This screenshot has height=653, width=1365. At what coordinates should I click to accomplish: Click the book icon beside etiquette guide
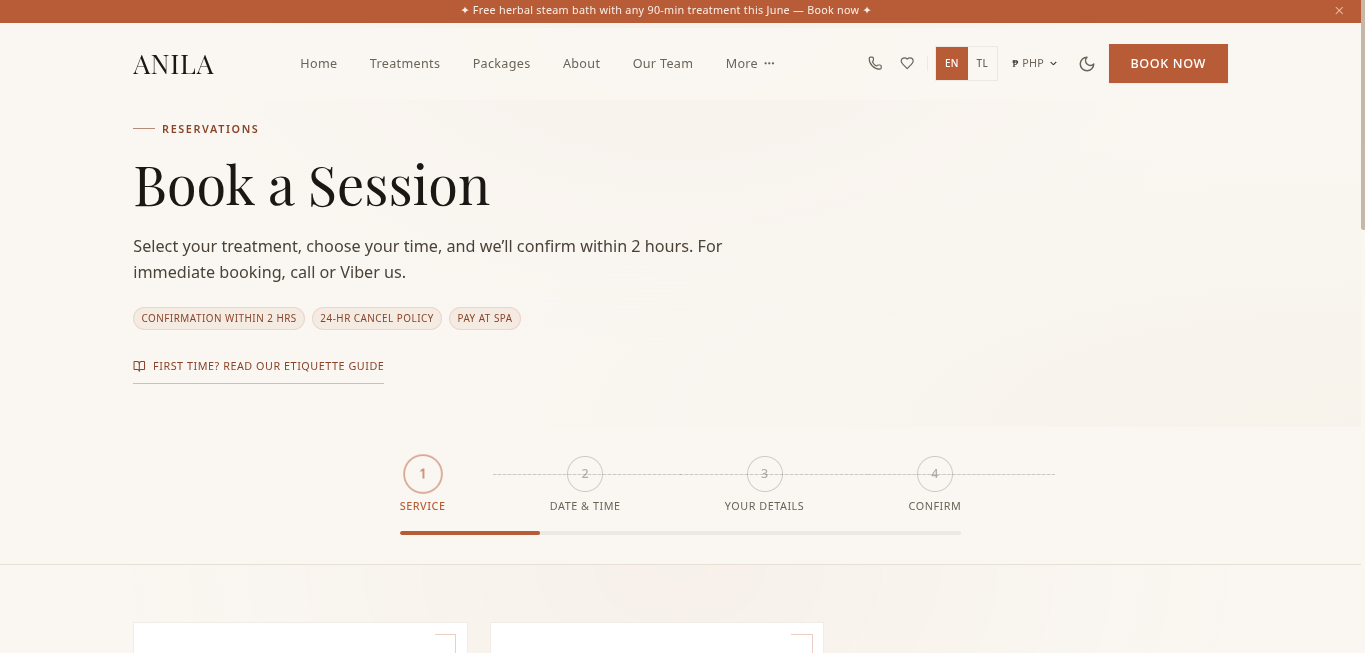point(139,366)
